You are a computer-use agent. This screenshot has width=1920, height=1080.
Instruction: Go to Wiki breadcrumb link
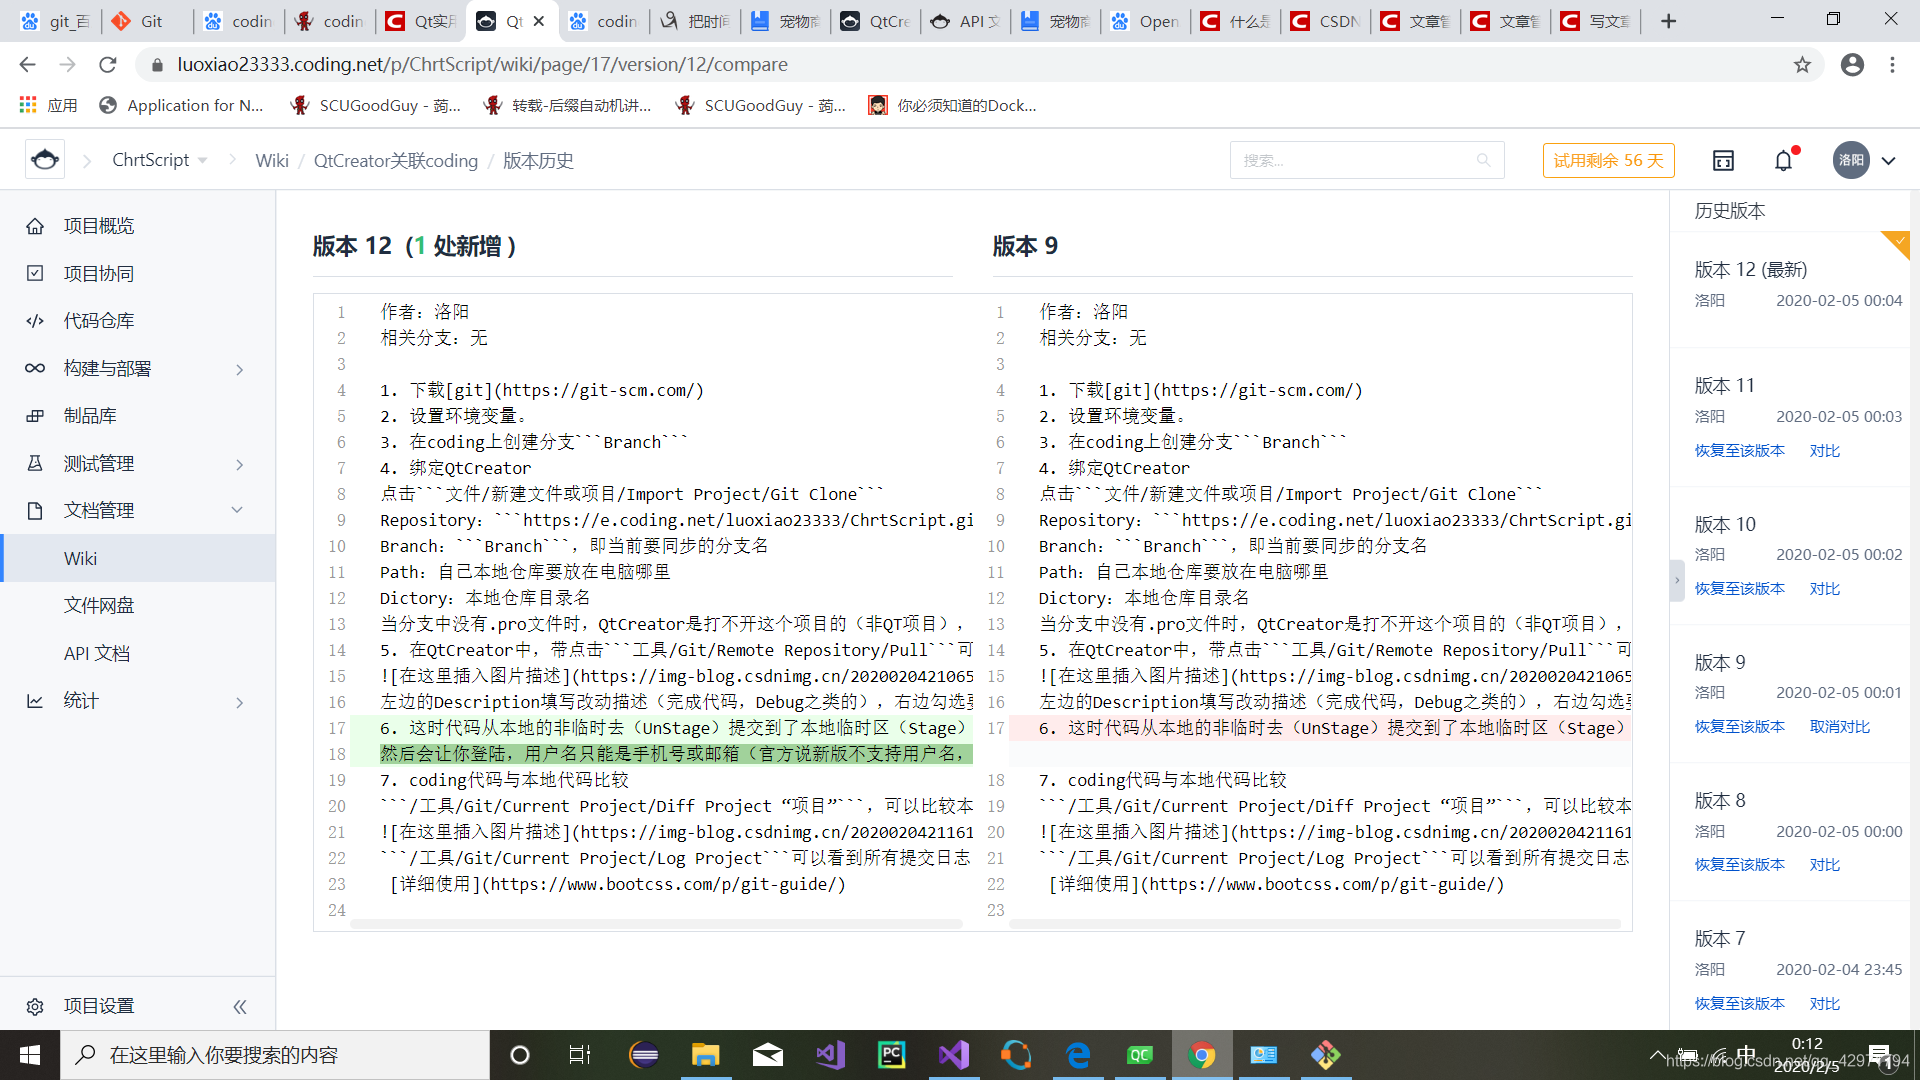pyautogui.click(x=272, y=160)
